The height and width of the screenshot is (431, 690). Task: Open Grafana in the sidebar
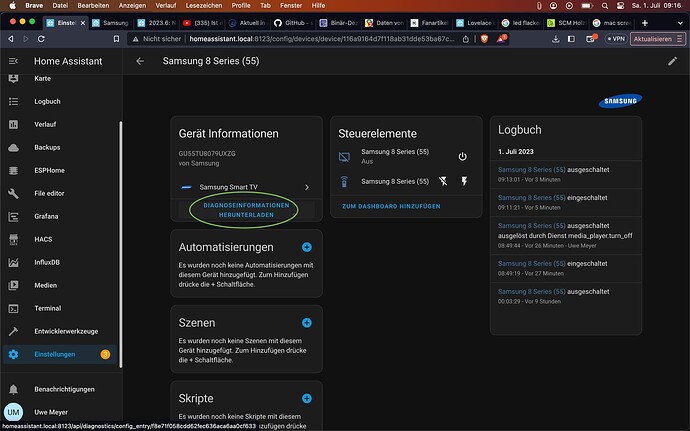click(x=59, y=216)
